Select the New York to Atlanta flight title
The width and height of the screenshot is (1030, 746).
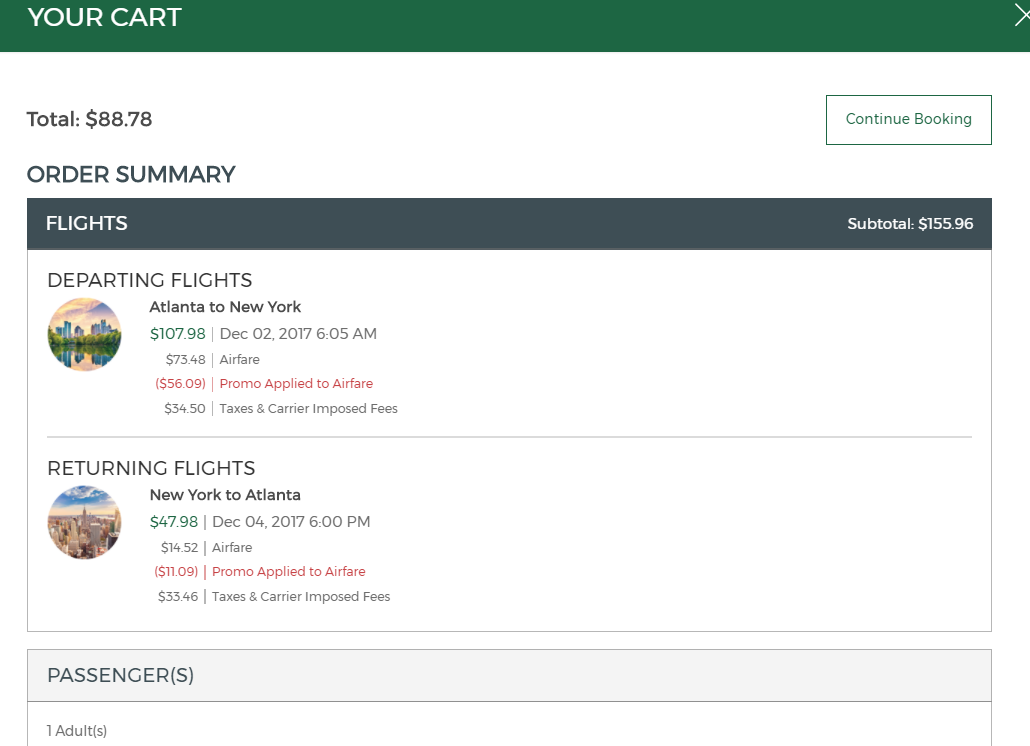(x=225, y=495)
